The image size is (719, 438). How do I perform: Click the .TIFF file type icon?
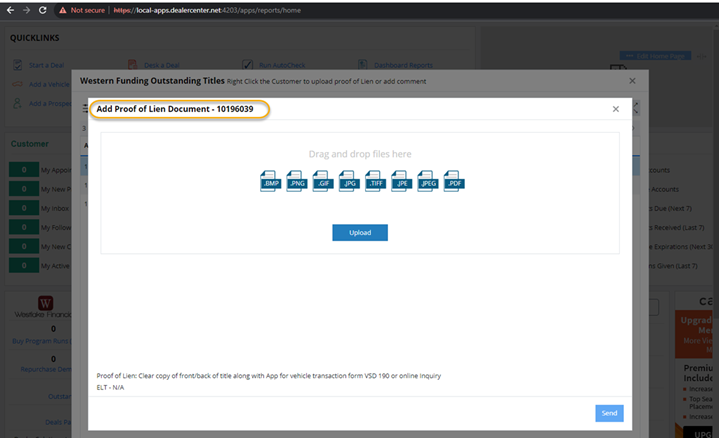(x=375, y=181)
